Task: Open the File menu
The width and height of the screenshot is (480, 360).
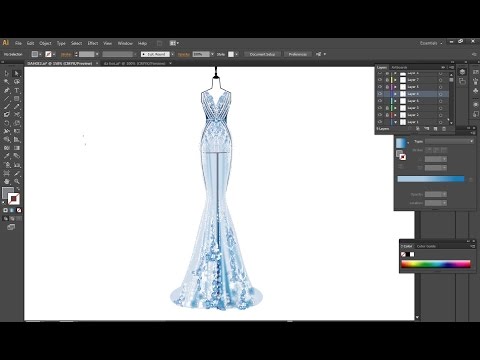Action: click(x=18, y=43)
